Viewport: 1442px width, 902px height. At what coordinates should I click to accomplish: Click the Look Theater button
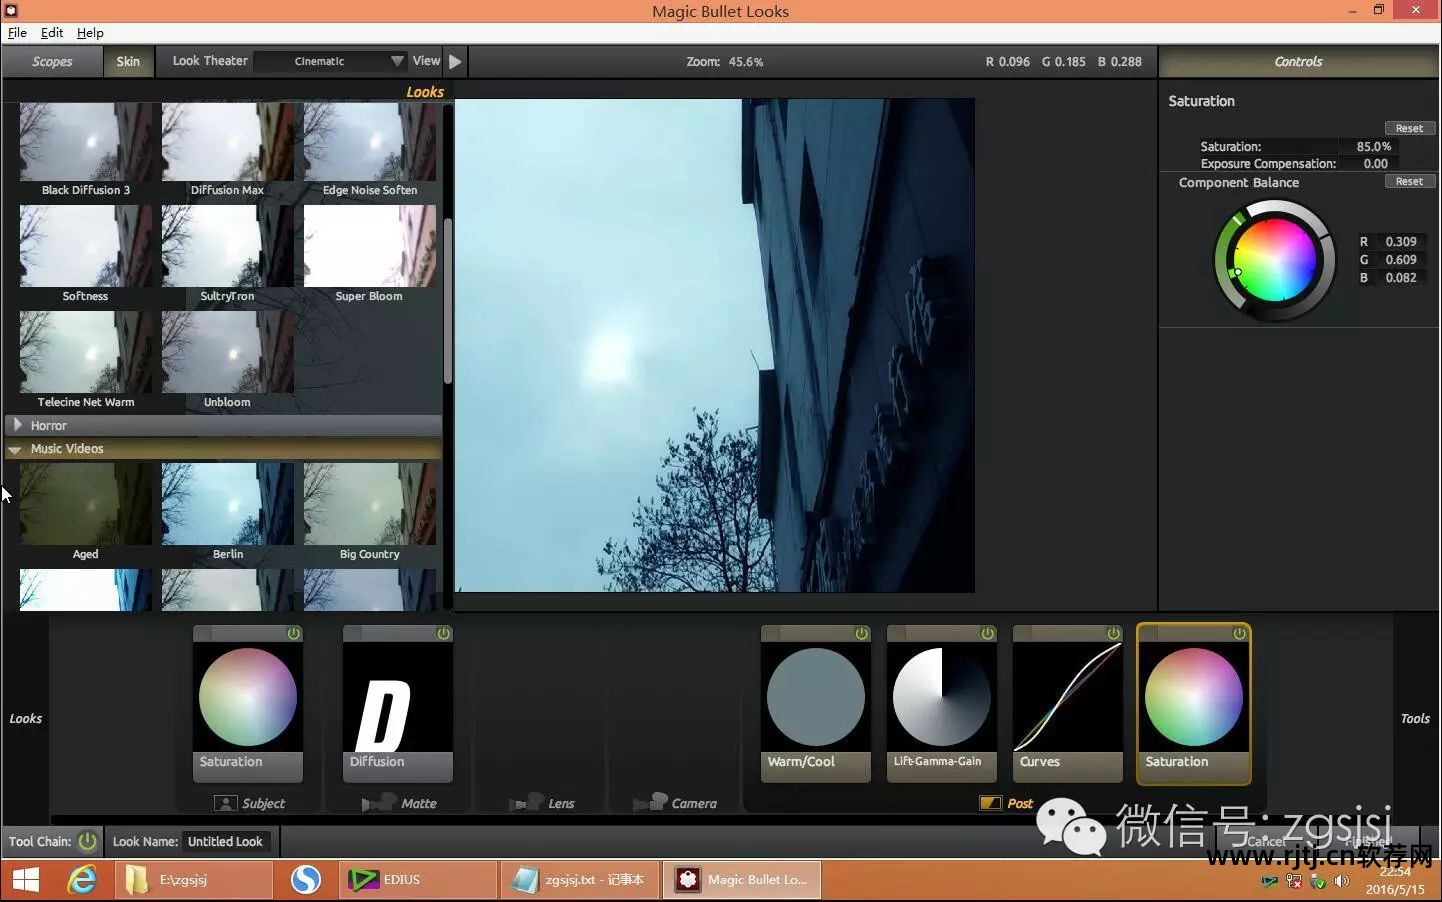210,61
